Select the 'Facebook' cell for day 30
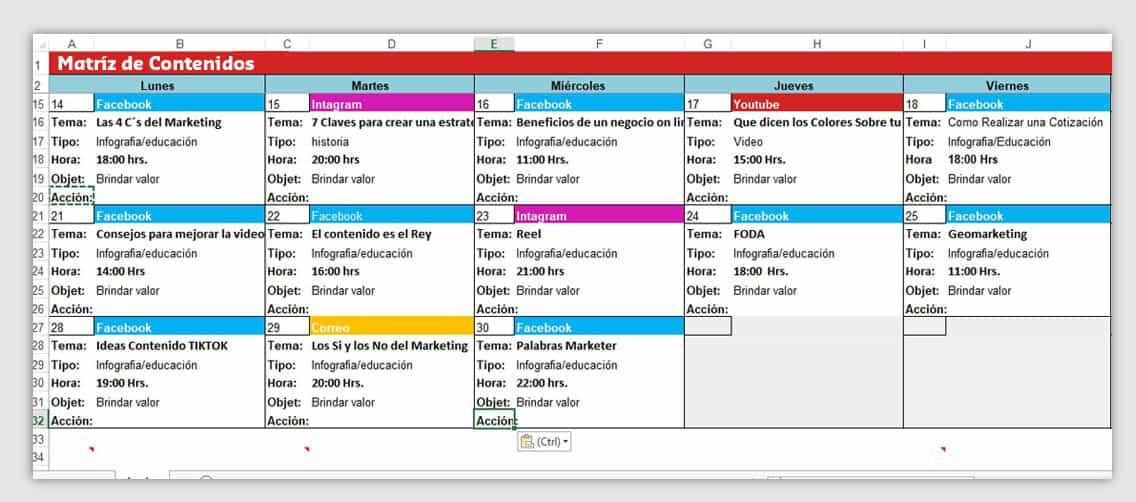The height and width of the screenshot is (502, 1136). (x=598, y=327)
